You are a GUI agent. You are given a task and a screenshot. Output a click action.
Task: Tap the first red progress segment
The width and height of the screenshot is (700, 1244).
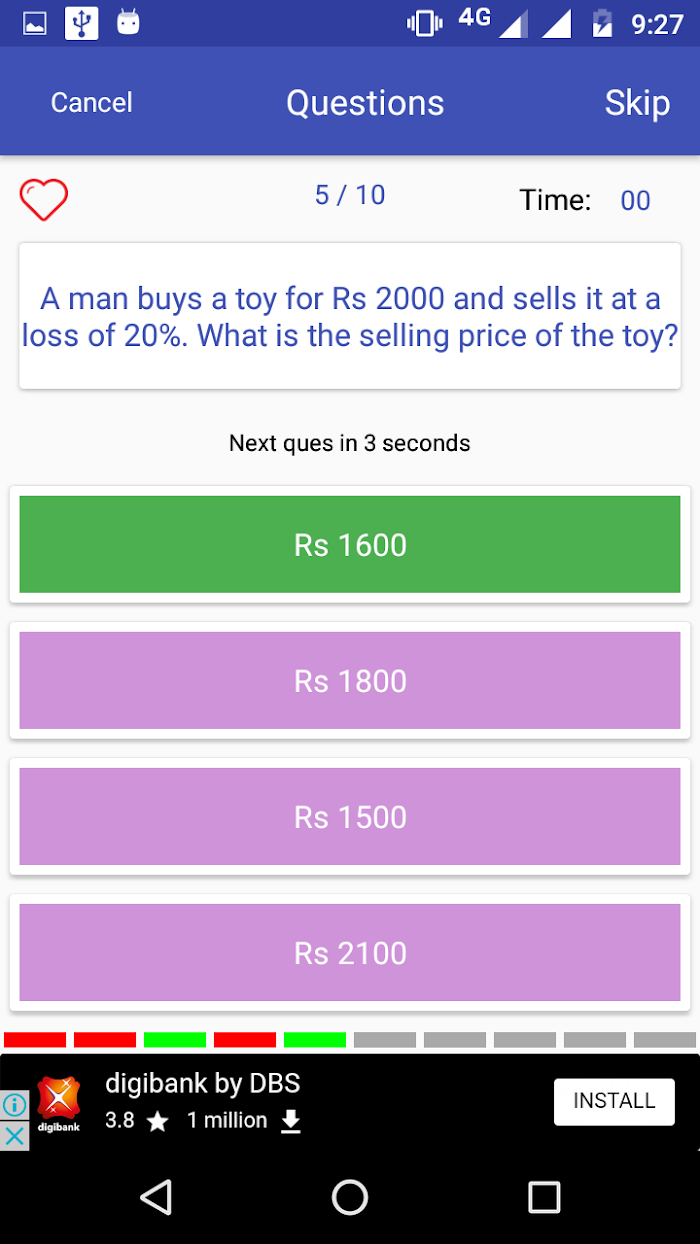[x=35, y=1040]
